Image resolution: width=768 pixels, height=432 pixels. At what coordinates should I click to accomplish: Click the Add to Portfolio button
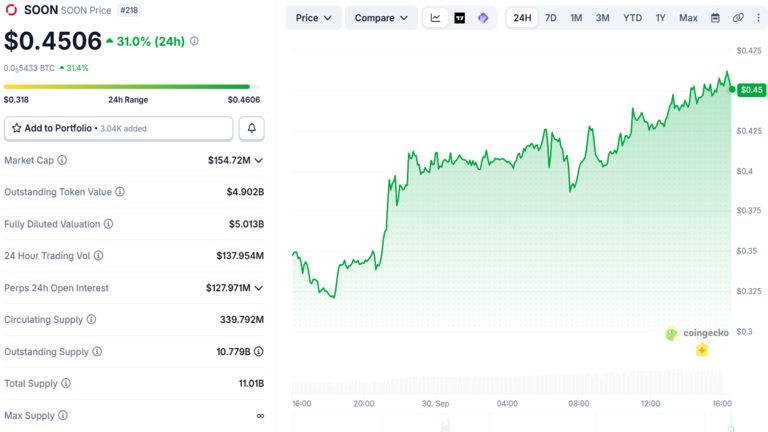point(118,128)
